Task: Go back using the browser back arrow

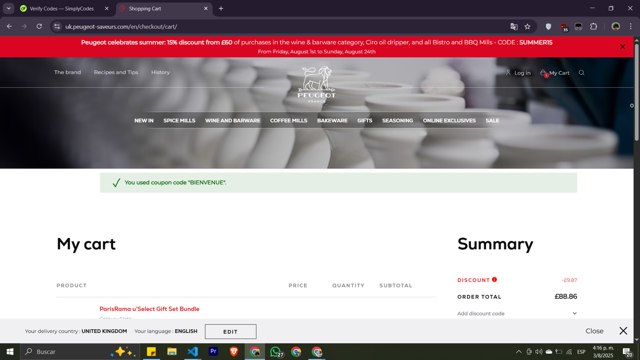Action: 9,27
